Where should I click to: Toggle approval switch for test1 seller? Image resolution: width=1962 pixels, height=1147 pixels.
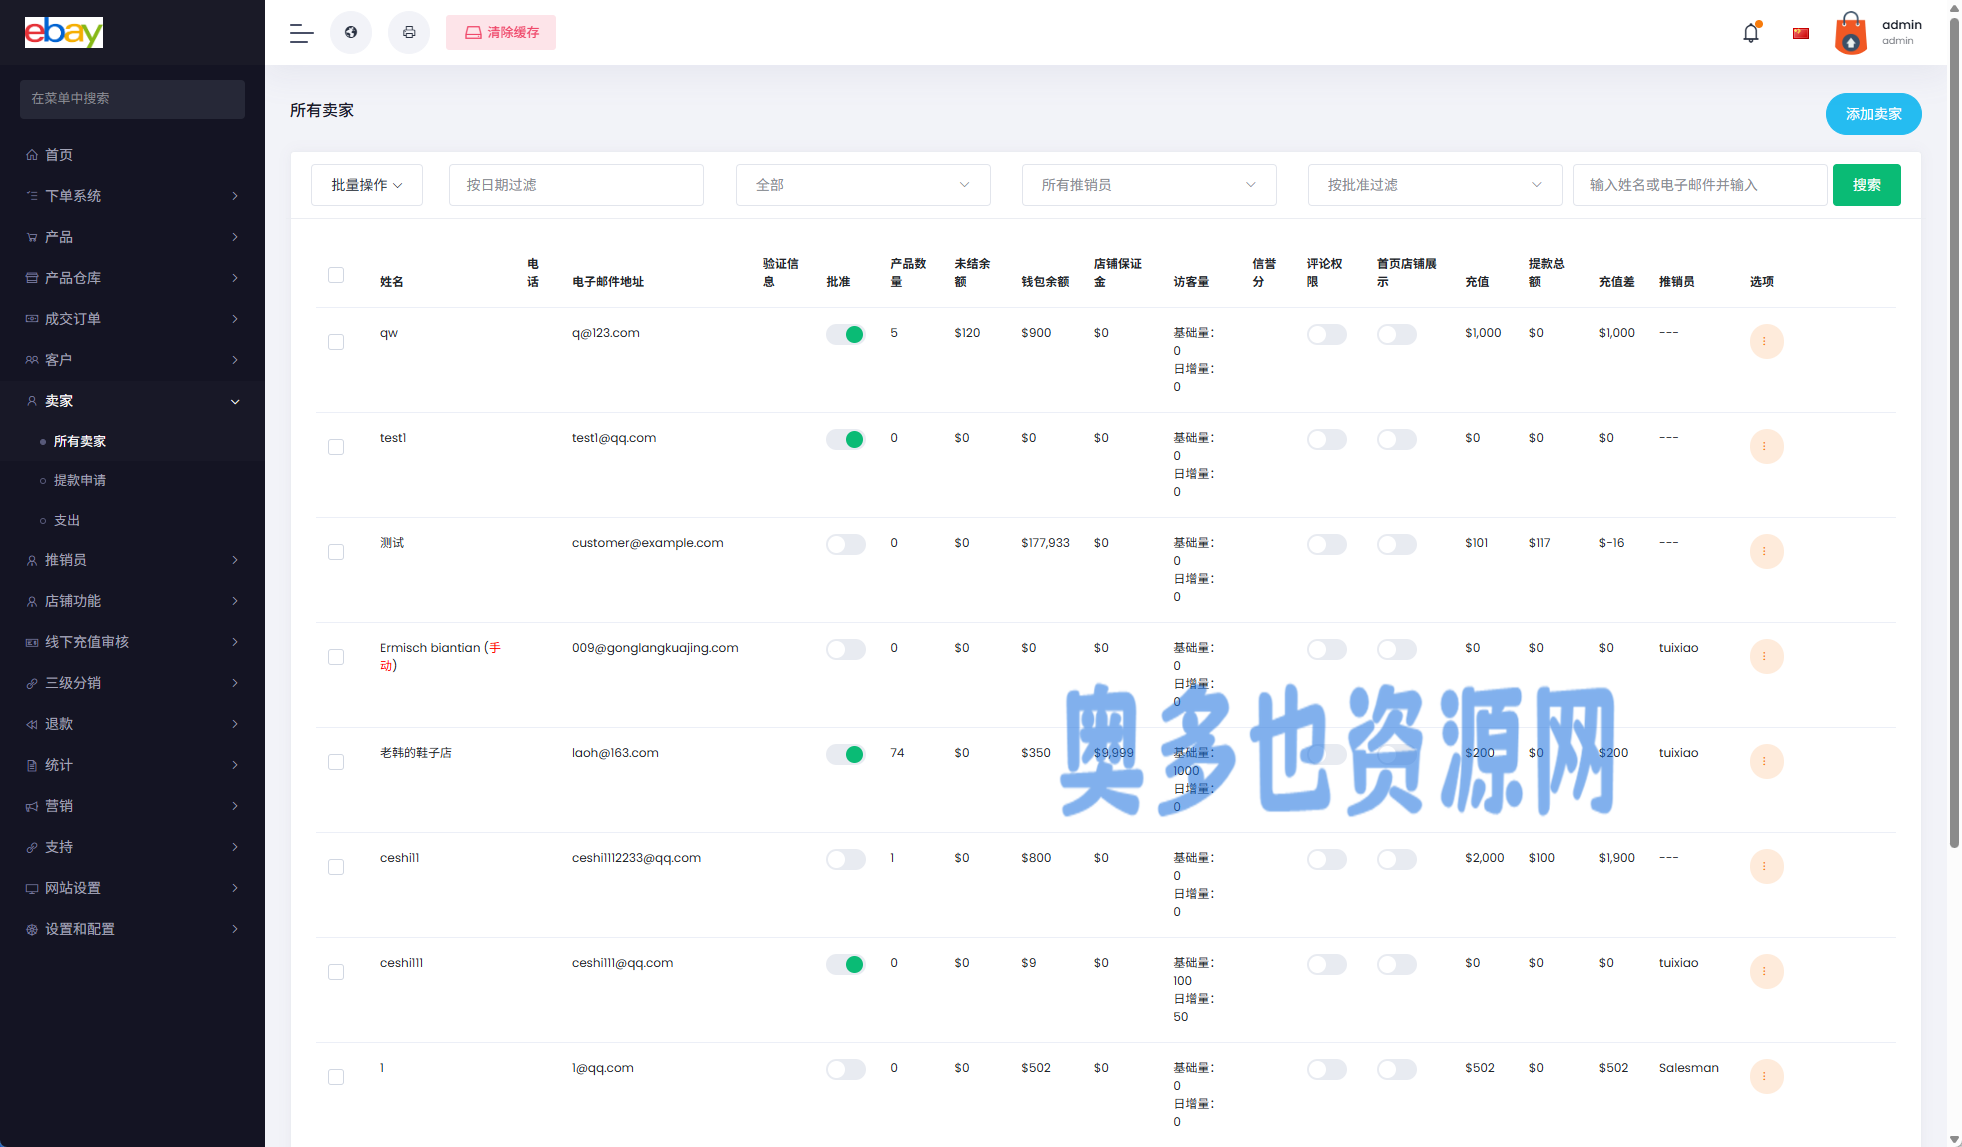pos(845,439)
